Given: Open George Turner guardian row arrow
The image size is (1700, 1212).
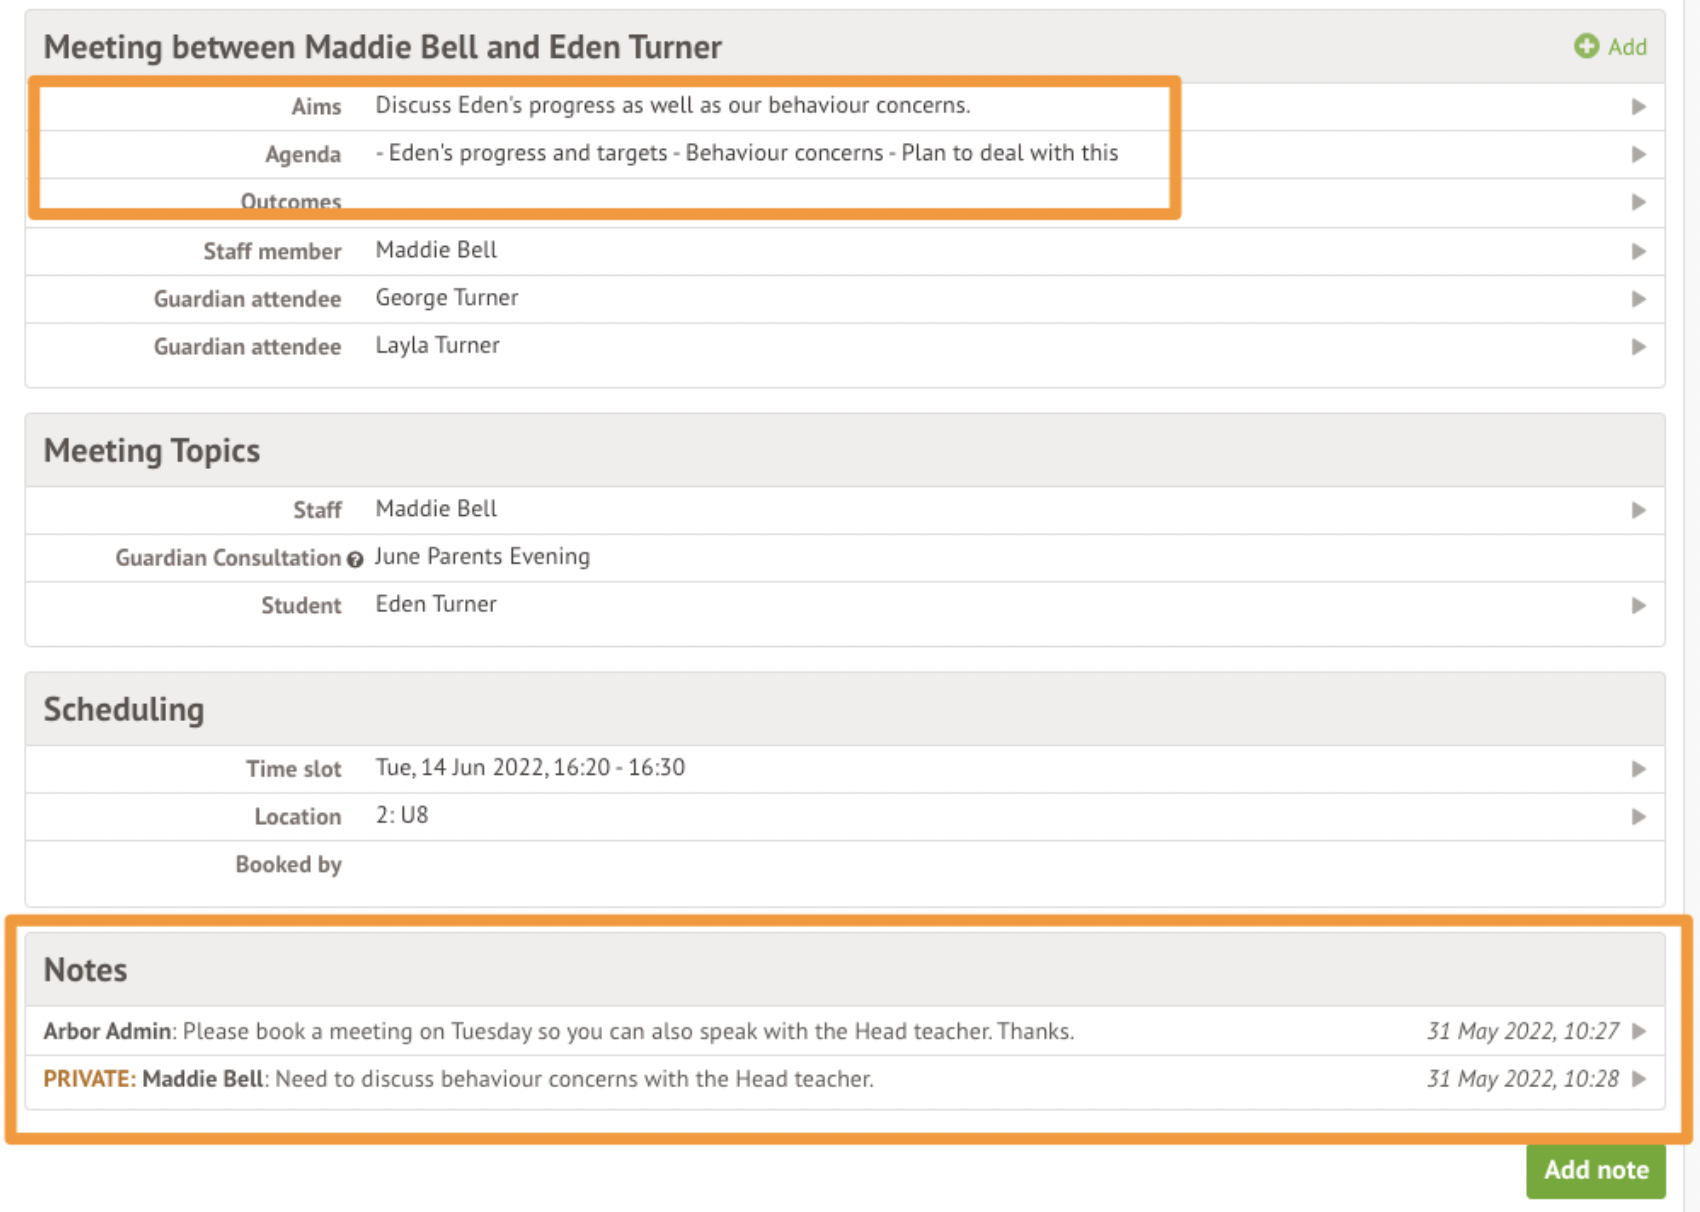Looking at the screenshot, I should (1638, 299).
